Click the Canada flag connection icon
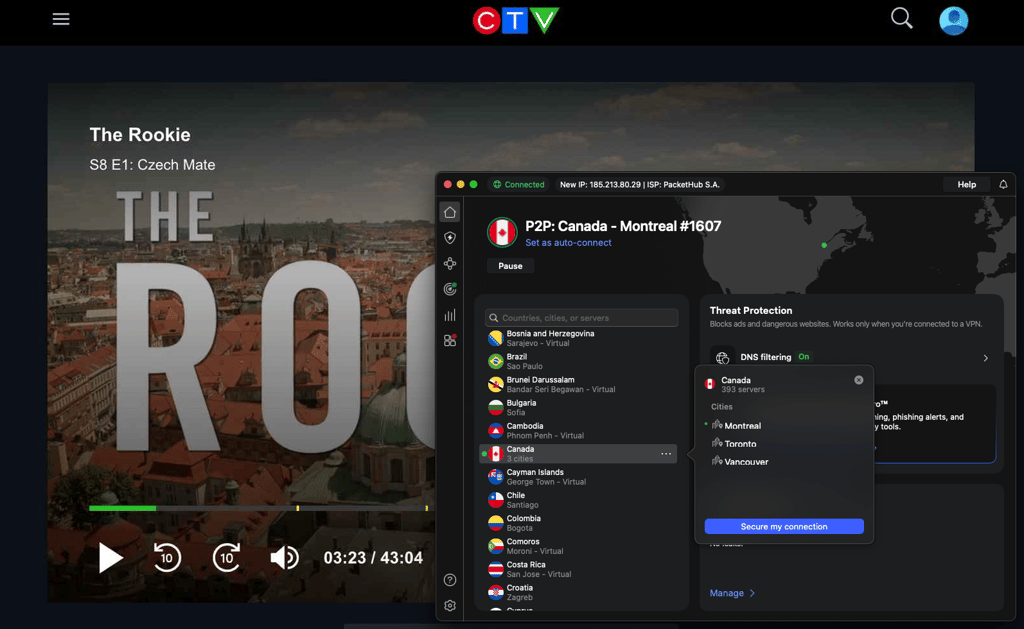1024x629 pixels. (x=502, y=233)
